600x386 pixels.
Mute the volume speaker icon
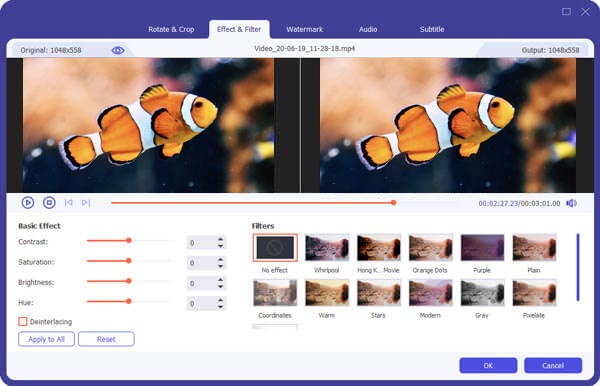[571, 203]
